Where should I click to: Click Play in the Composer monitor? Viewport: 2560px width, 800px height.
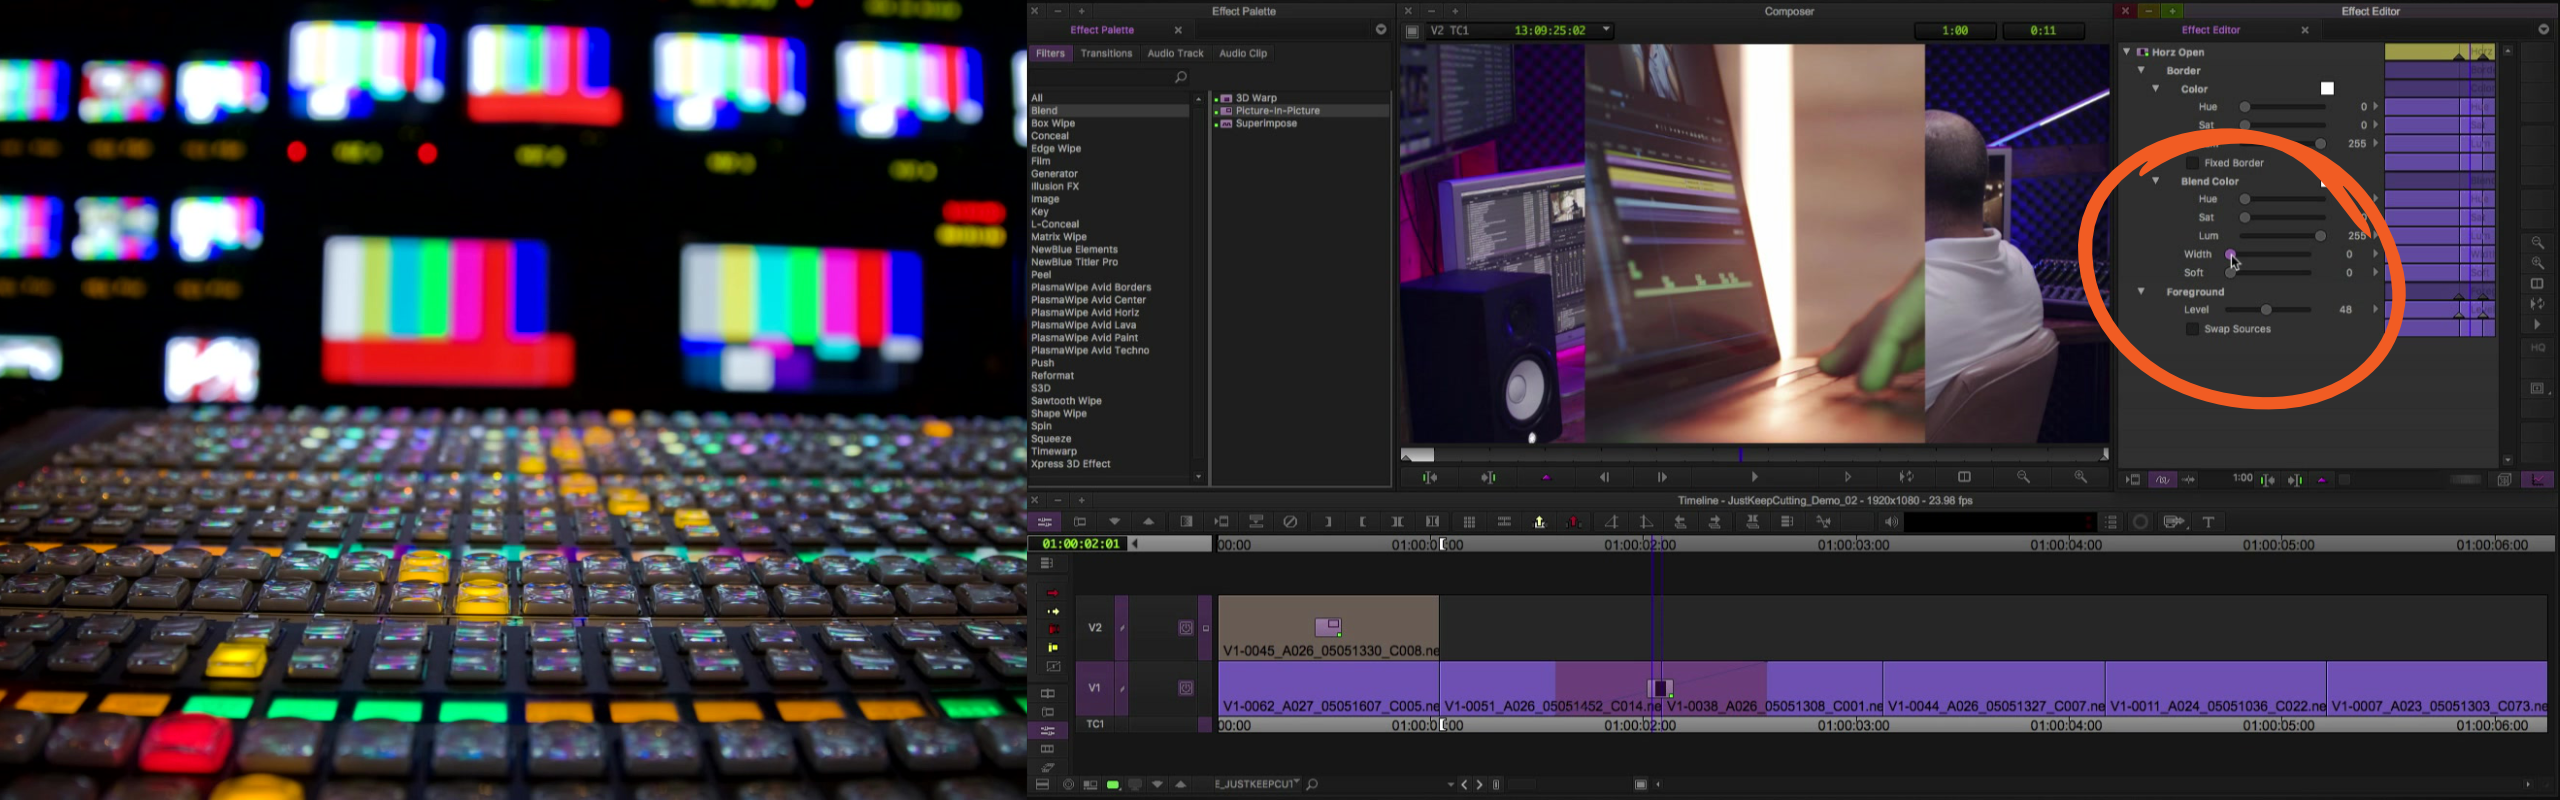click(x=1755, y=477)
